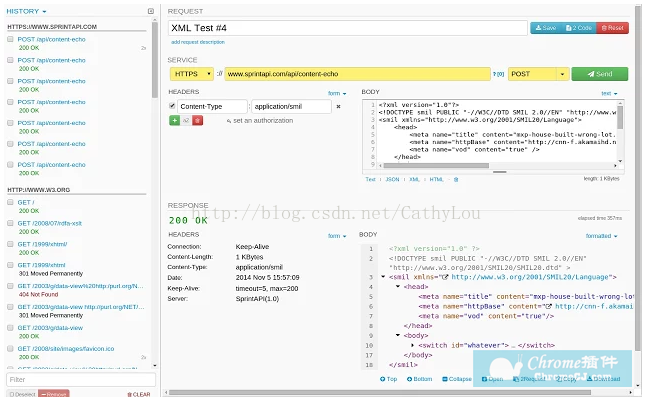Image resolution: width=653 pixels, height=405 pixels.
Task: Click Collapse in response toolbar
Action: pos(457,379)
